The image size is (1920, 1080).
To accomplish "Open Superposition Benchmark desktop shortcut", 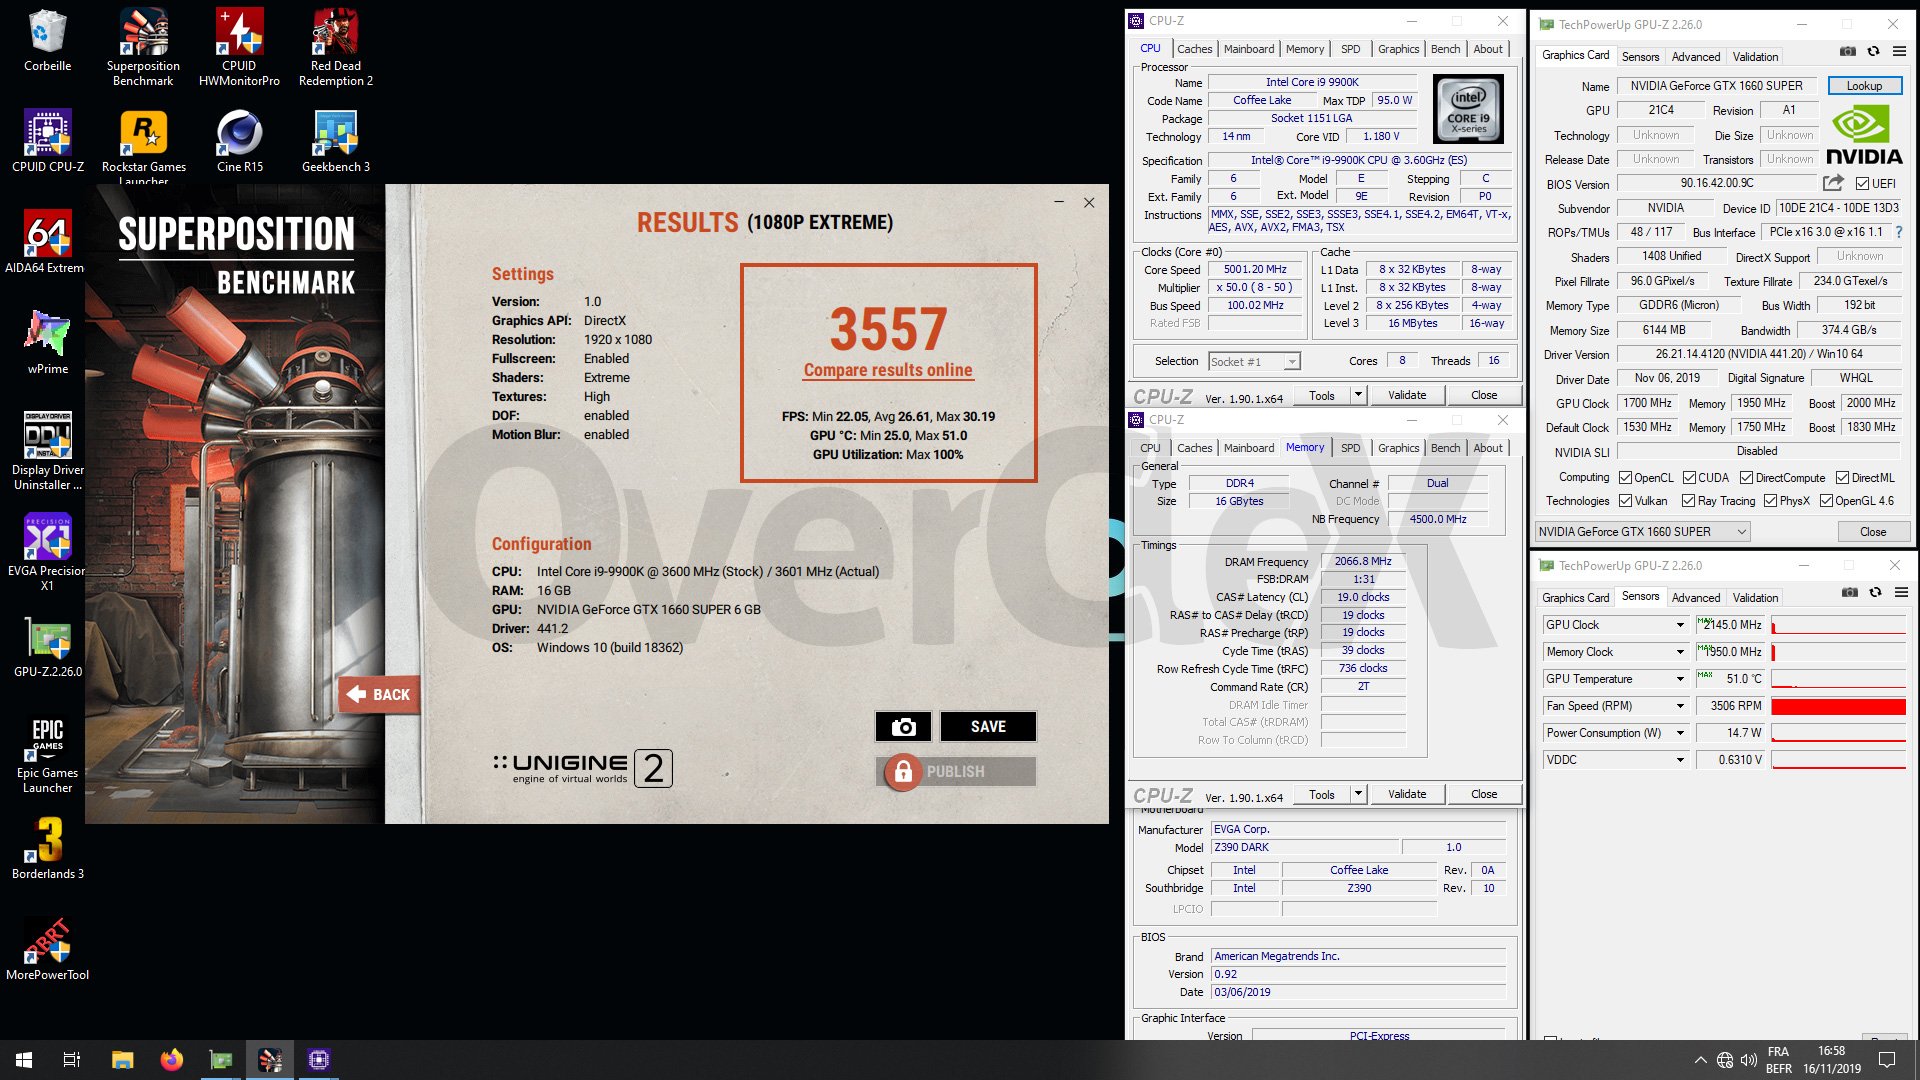I will [143, 47].
